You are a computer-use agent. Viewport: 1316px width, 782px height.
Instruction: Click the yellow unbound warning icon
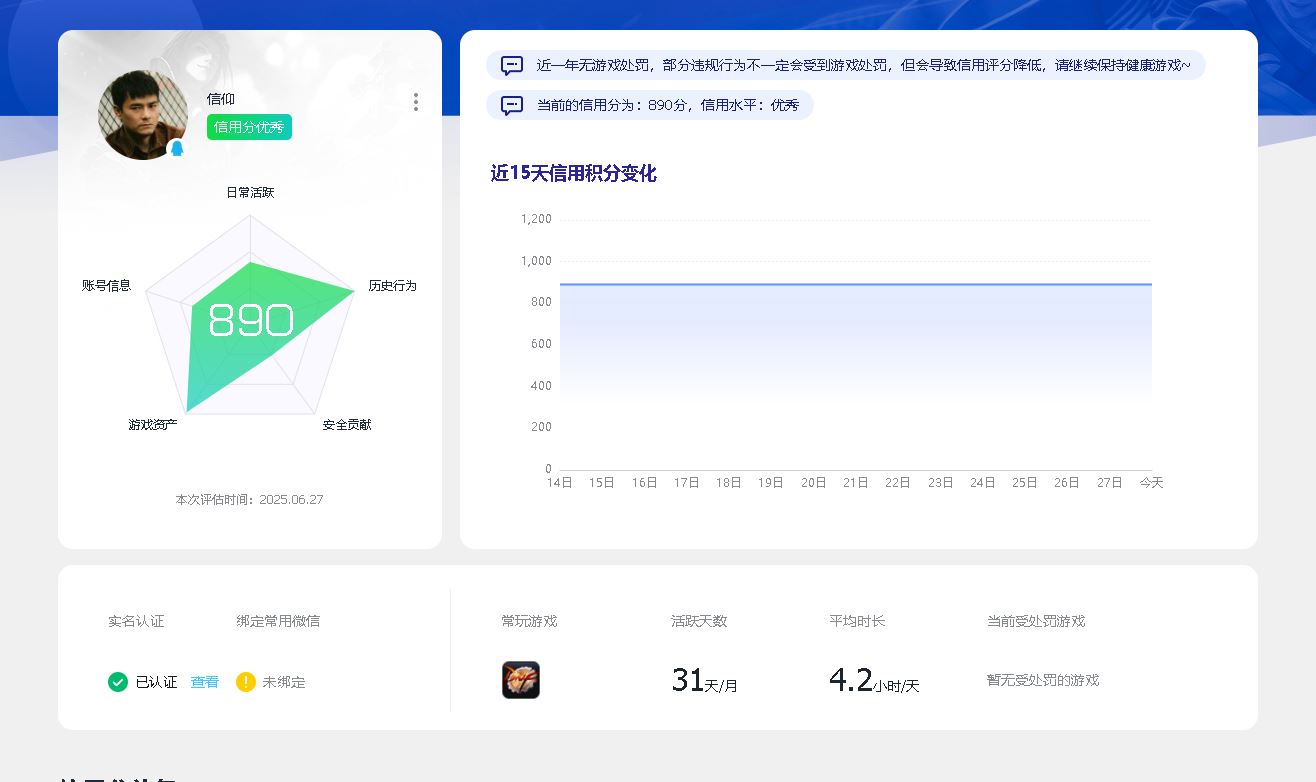(x=246, y=682)
